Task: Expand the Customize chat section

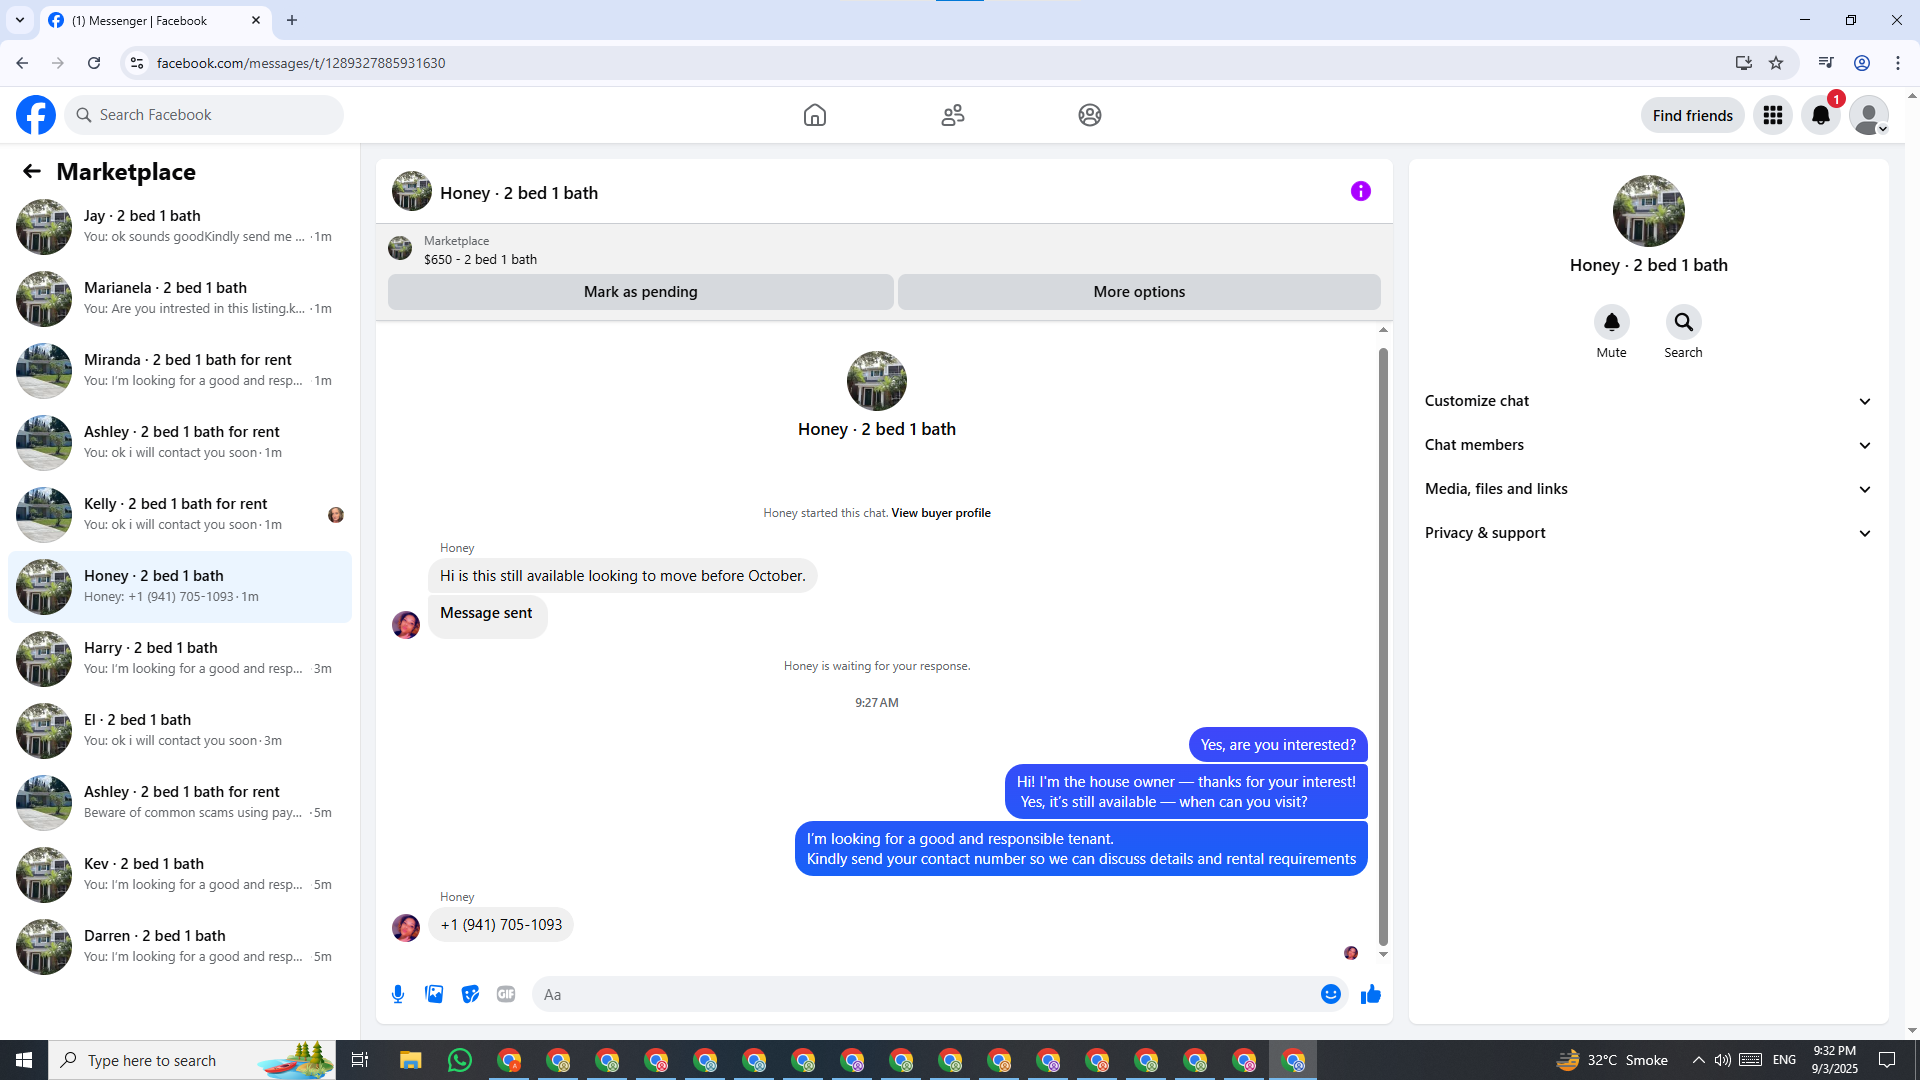Action: click(1648, 401)
